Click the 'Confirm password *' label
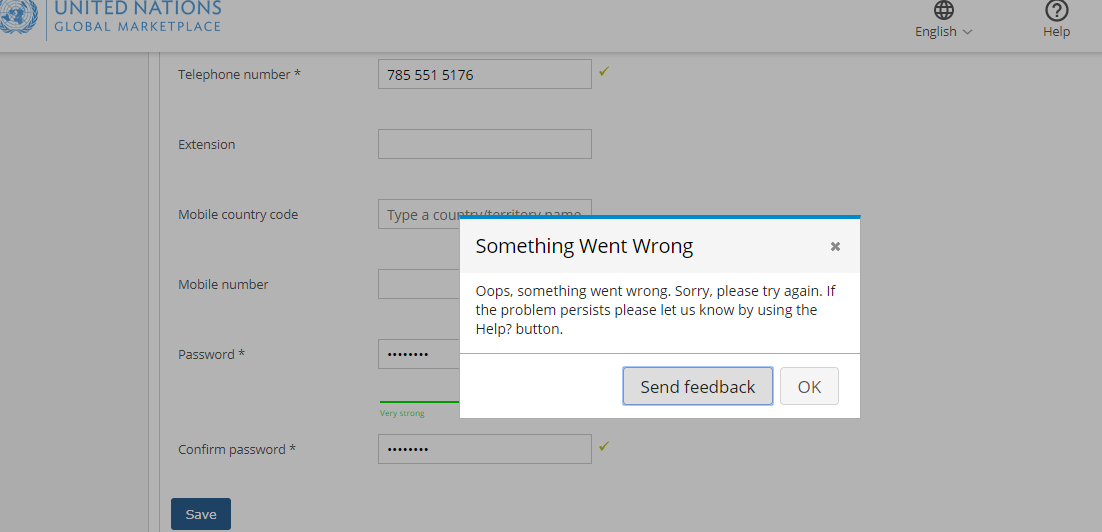The image size is (1102, 532). click(237, 449)
